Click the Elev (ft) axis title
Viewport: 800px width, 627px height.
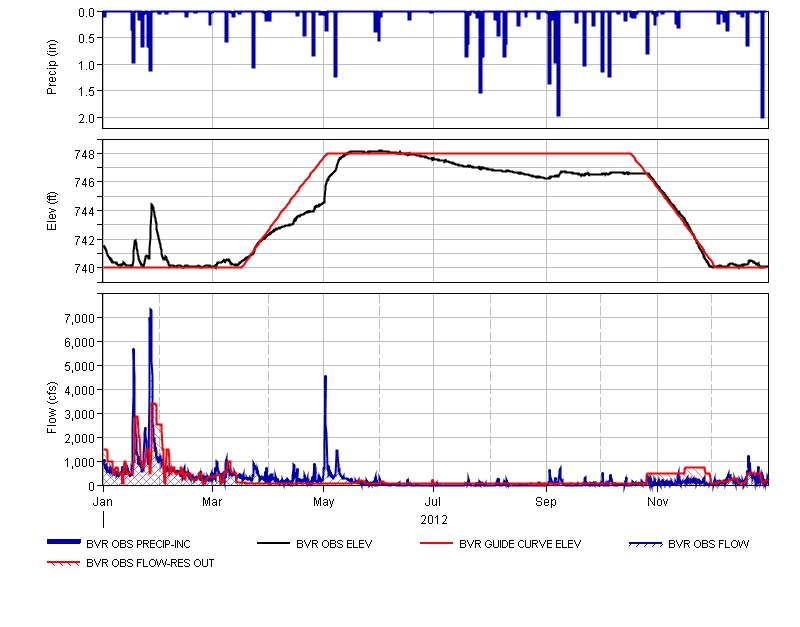pyautogui.click(x=52, y=211)
